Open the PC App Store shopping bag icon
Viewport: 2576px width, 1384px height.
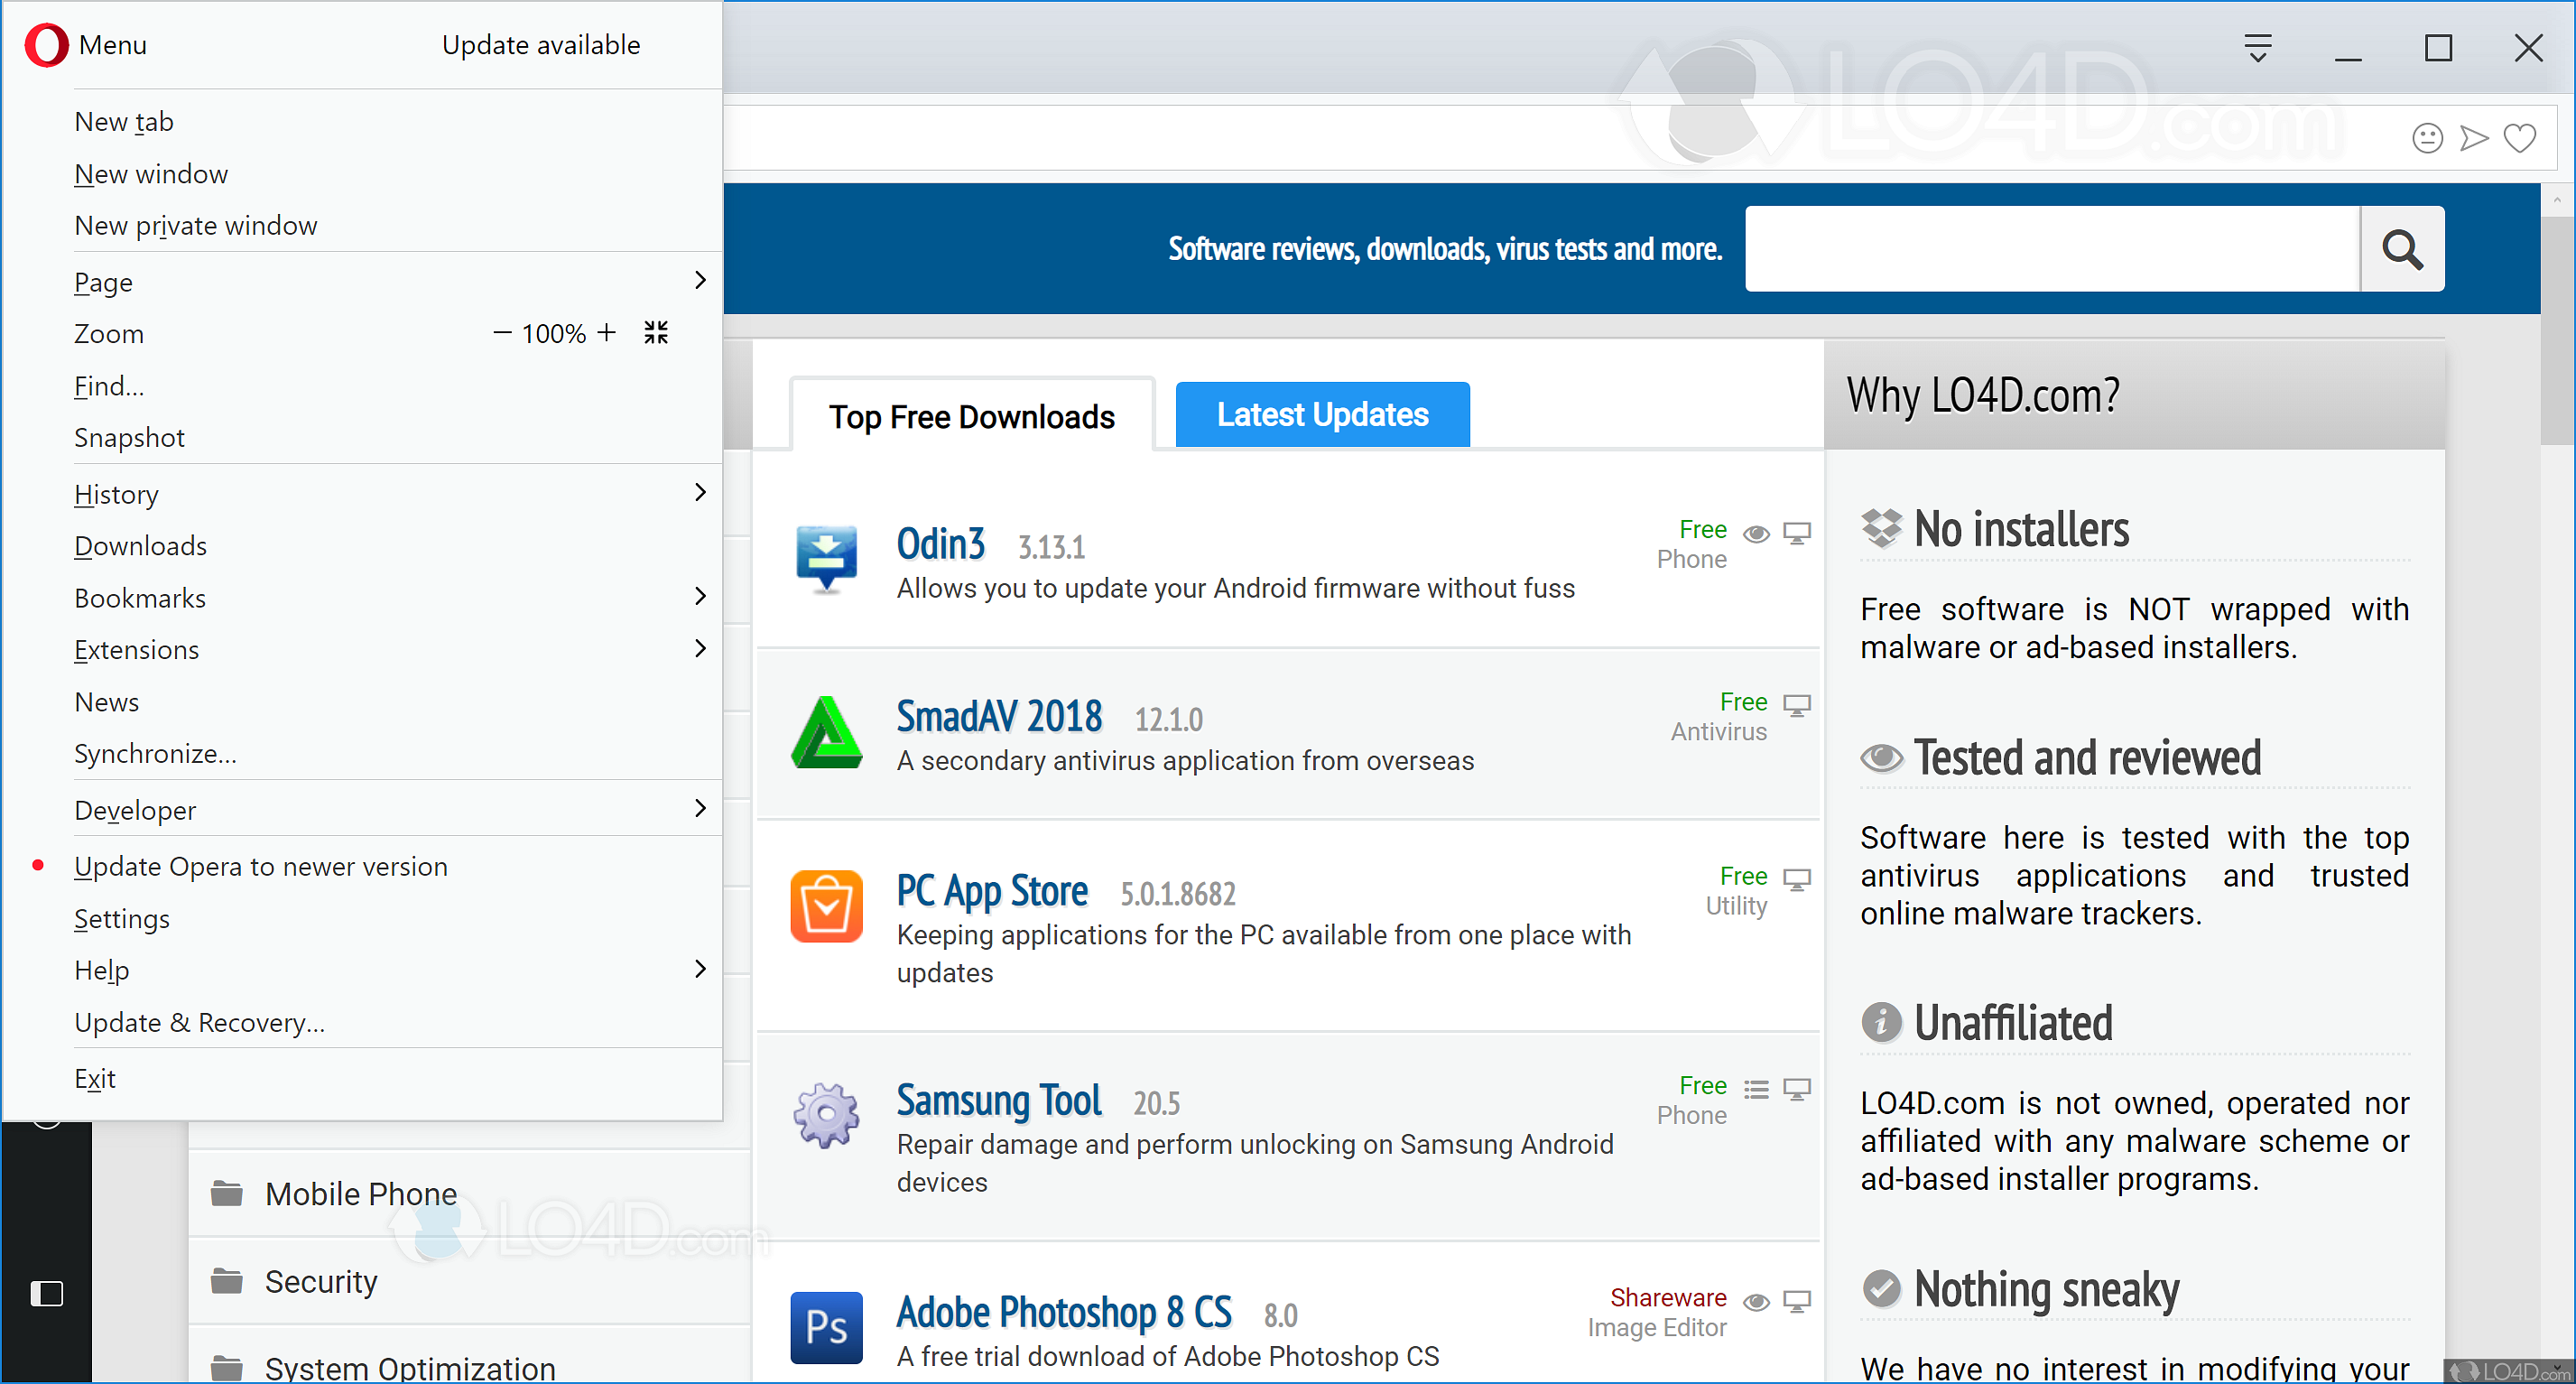click(826, 906)
